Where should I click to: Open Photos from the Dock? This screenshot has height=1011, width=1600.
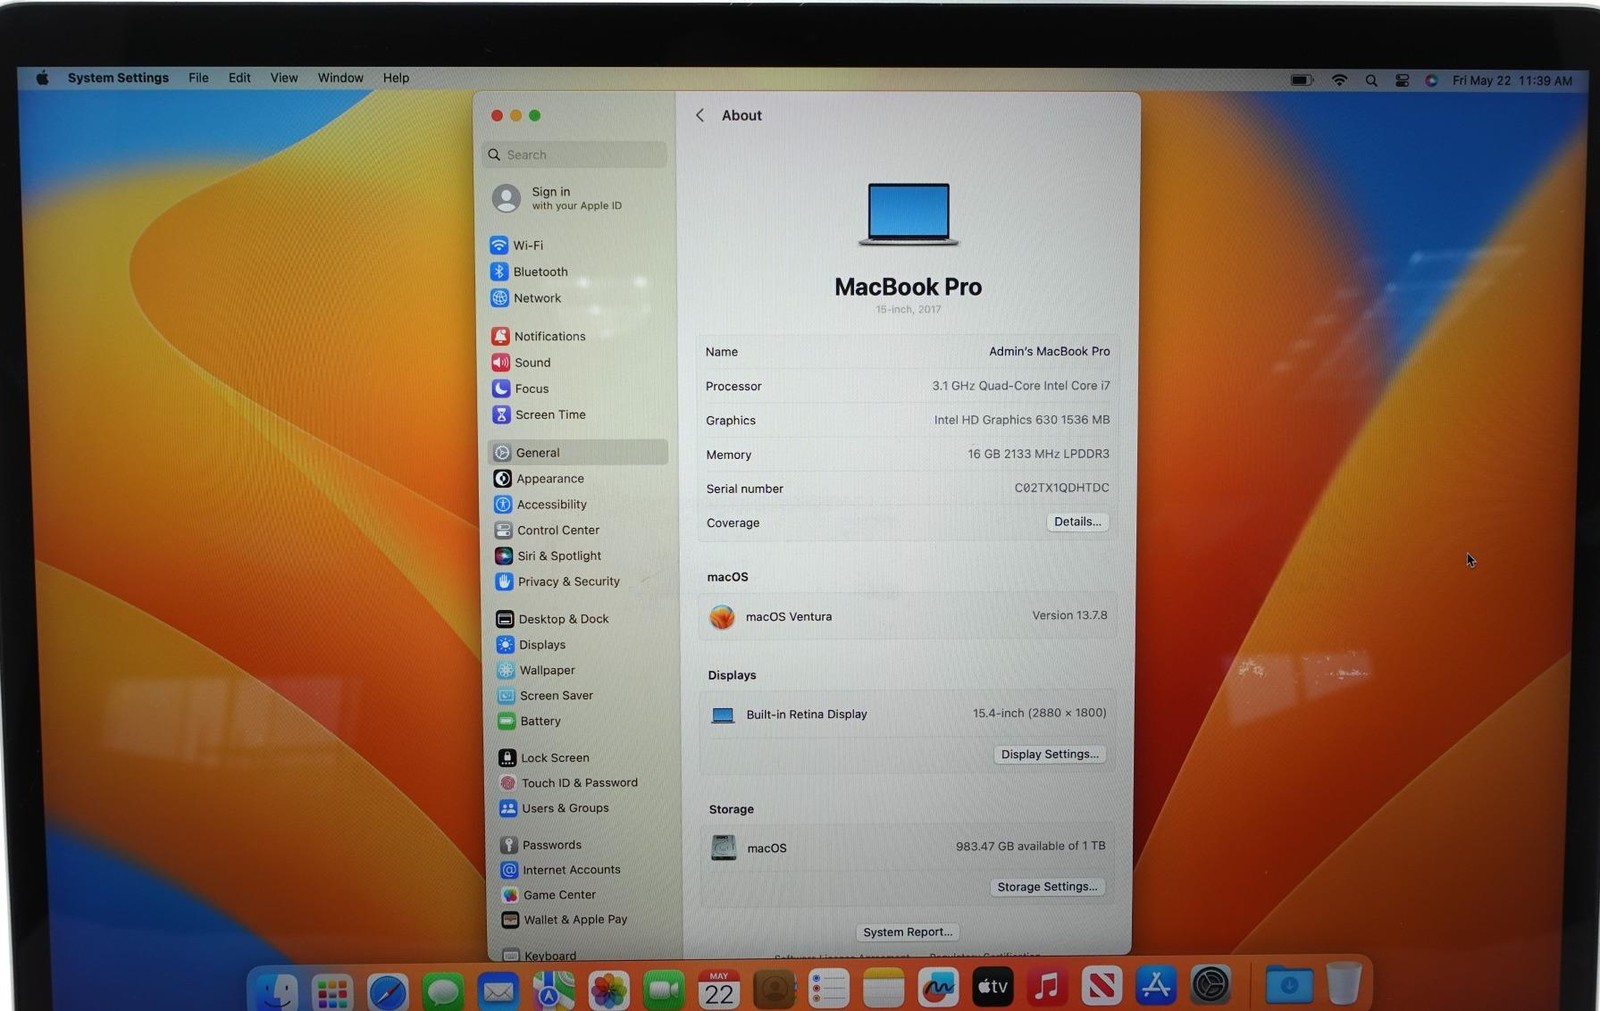coord(608,991)
